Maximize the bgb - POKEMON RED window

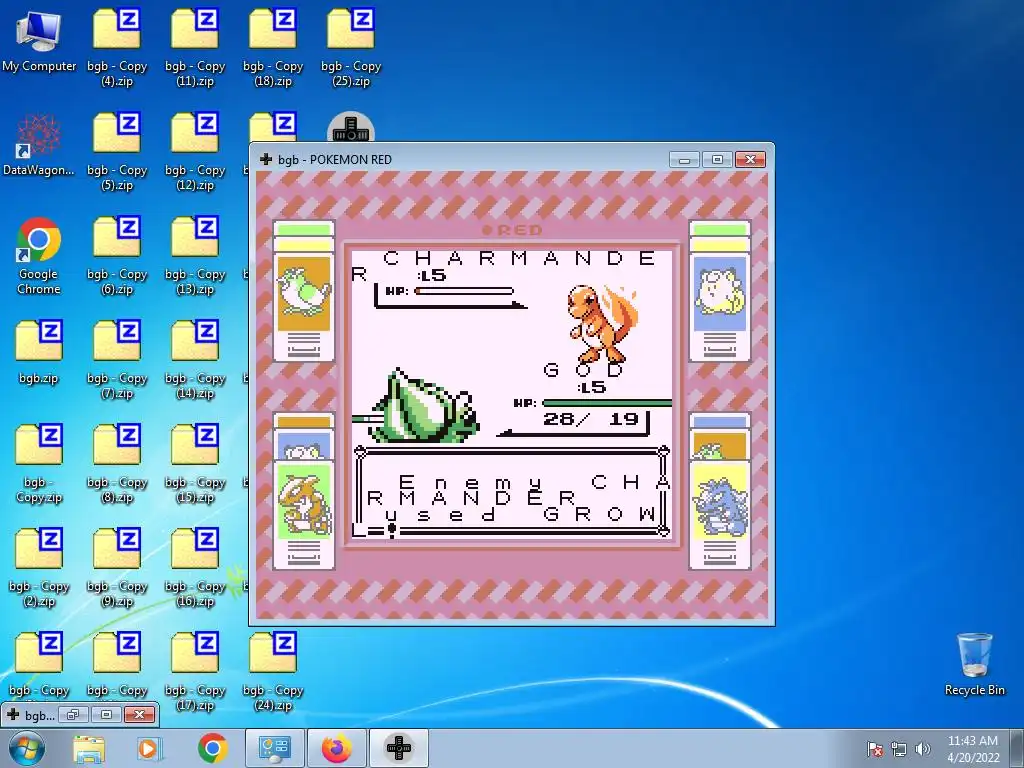coord(717,160)
